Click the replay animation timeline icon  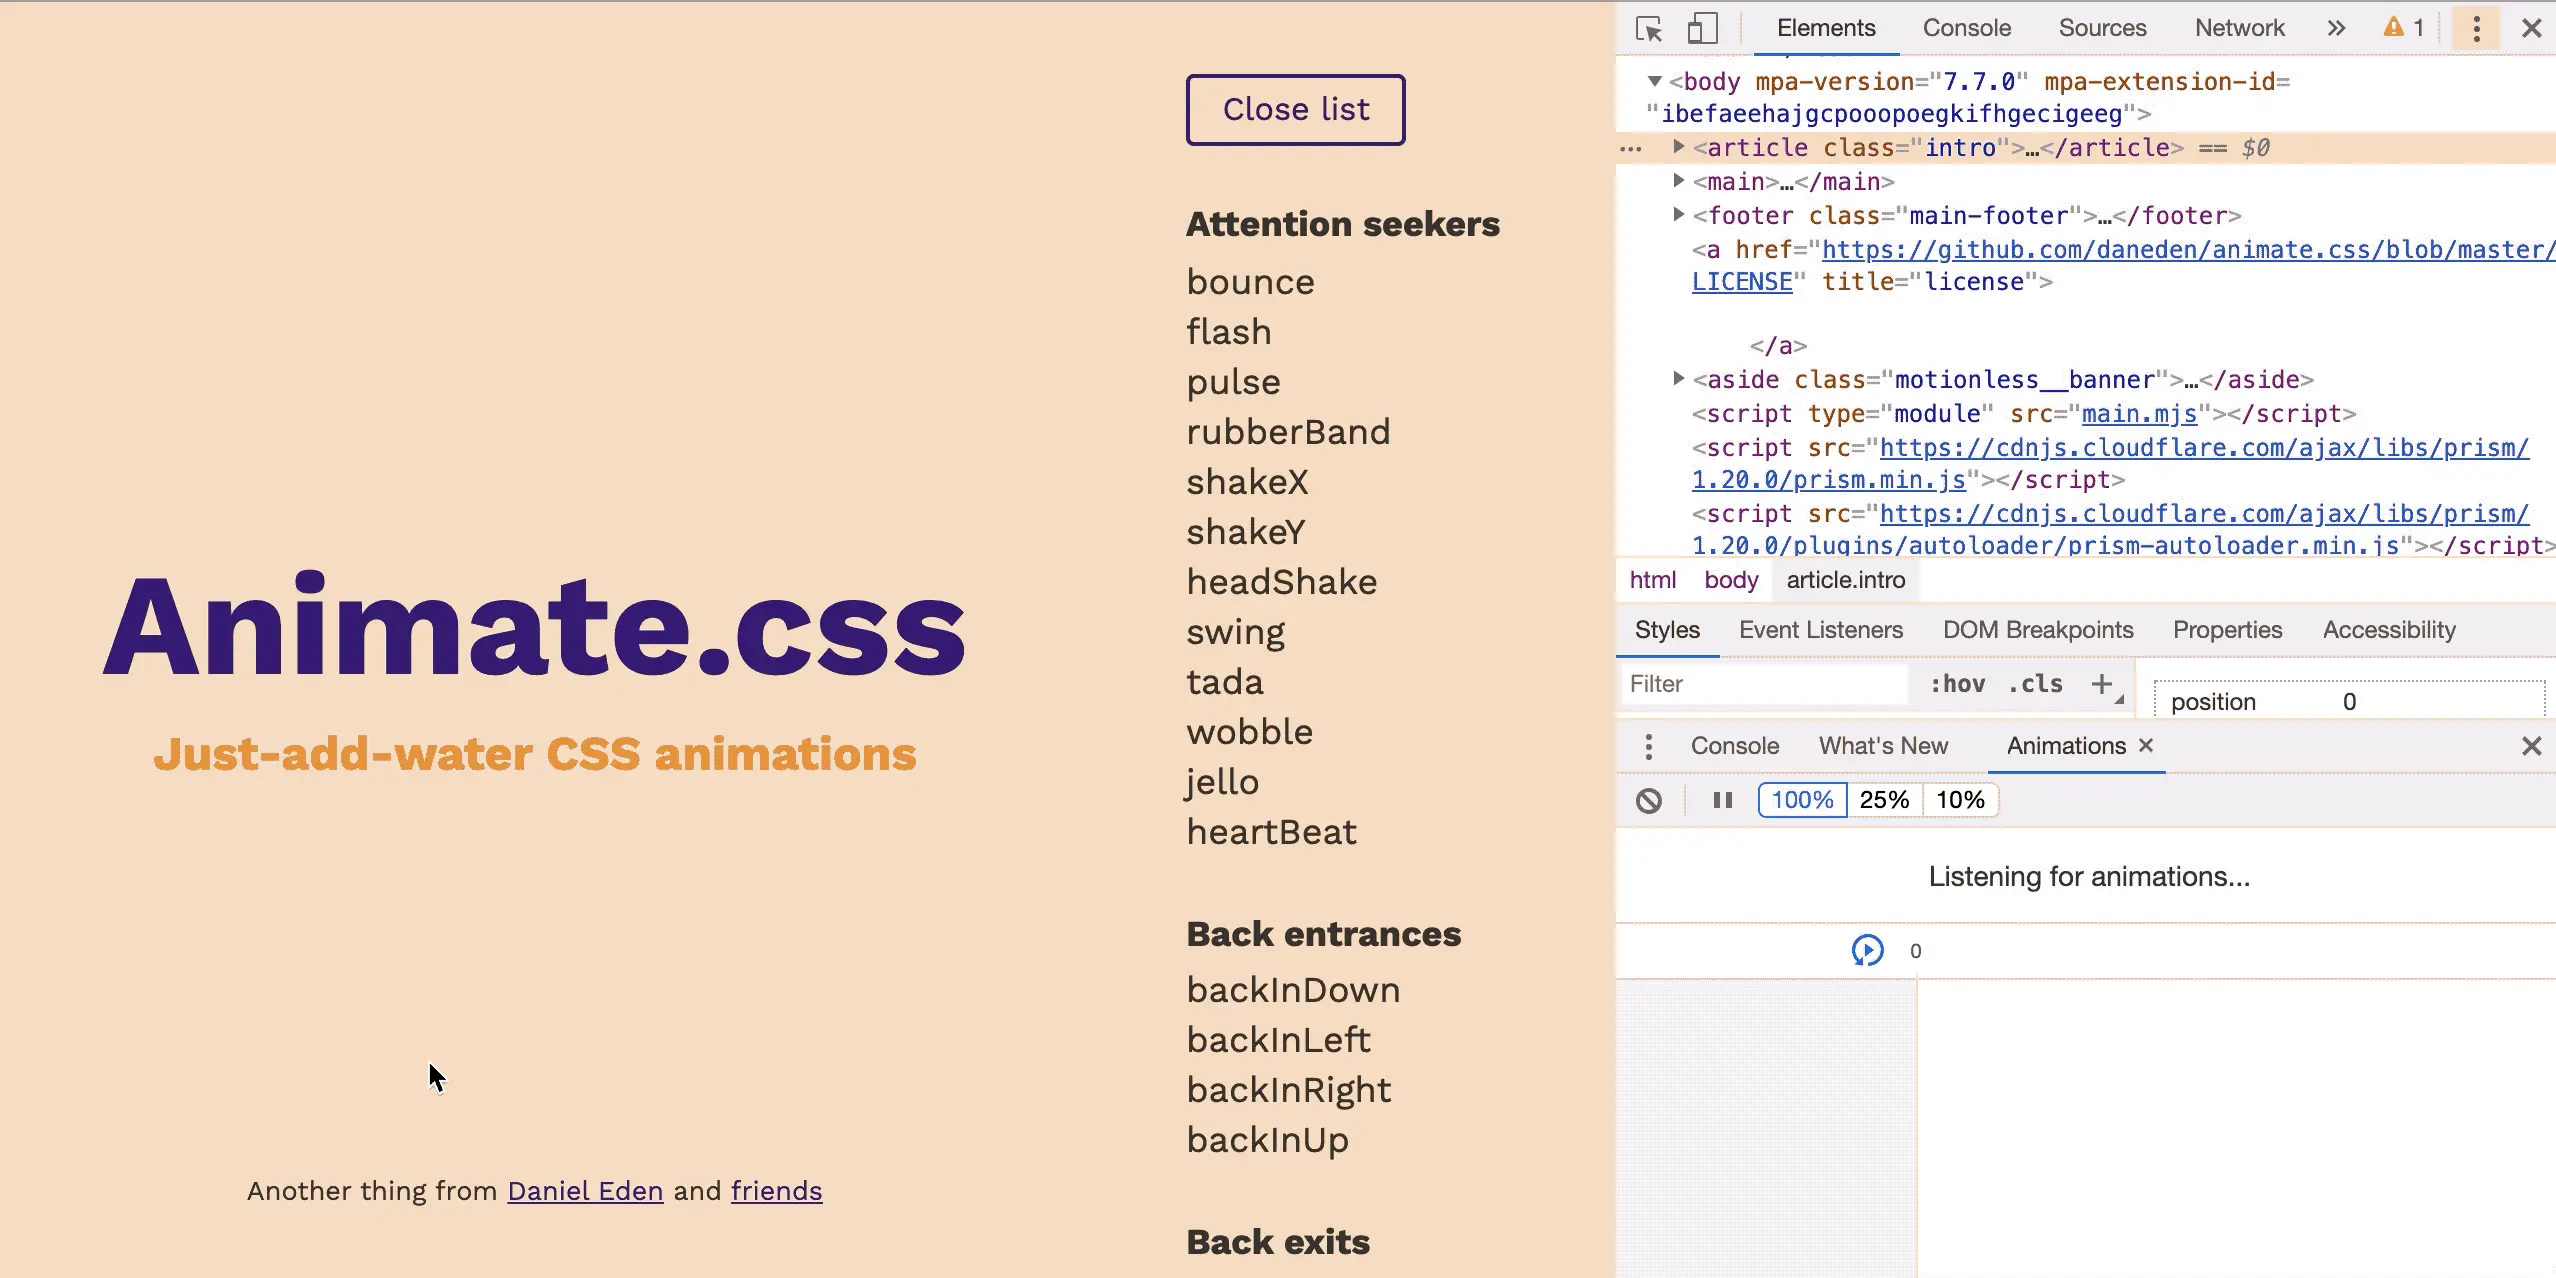tap(1867, 950)
